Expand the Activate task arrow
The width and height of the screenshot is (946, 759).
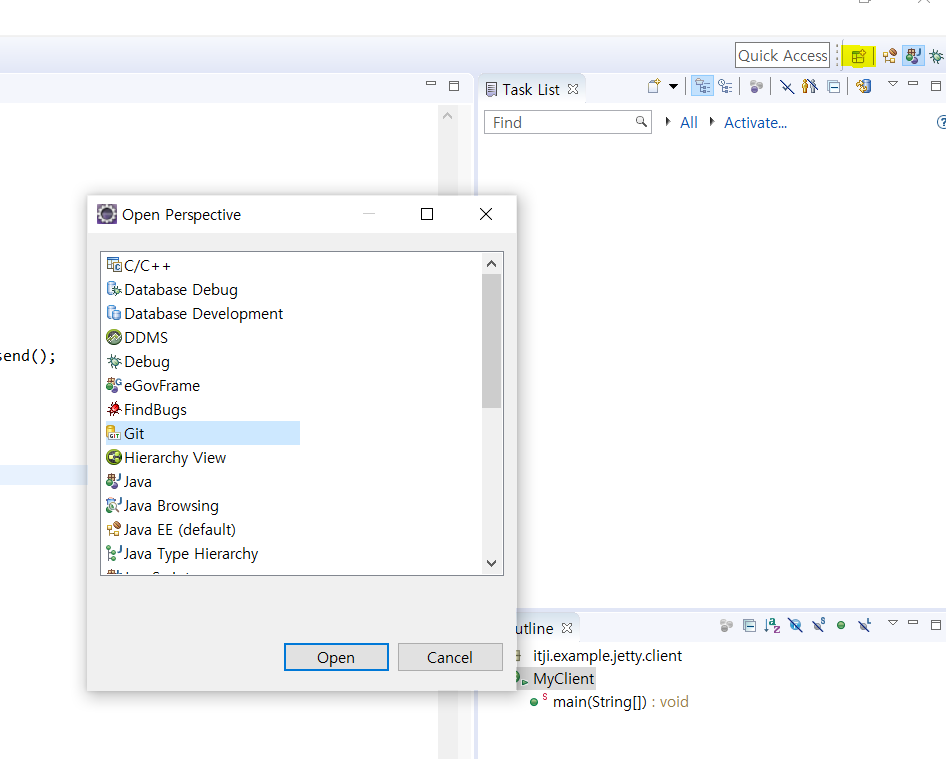[x=712, y=122]
